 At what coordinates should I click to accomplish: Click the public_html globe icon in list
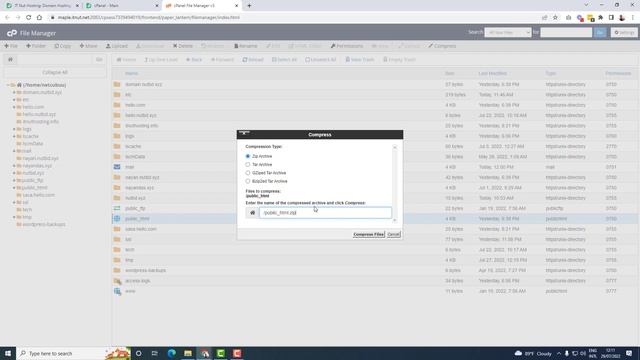pos(117,219)
